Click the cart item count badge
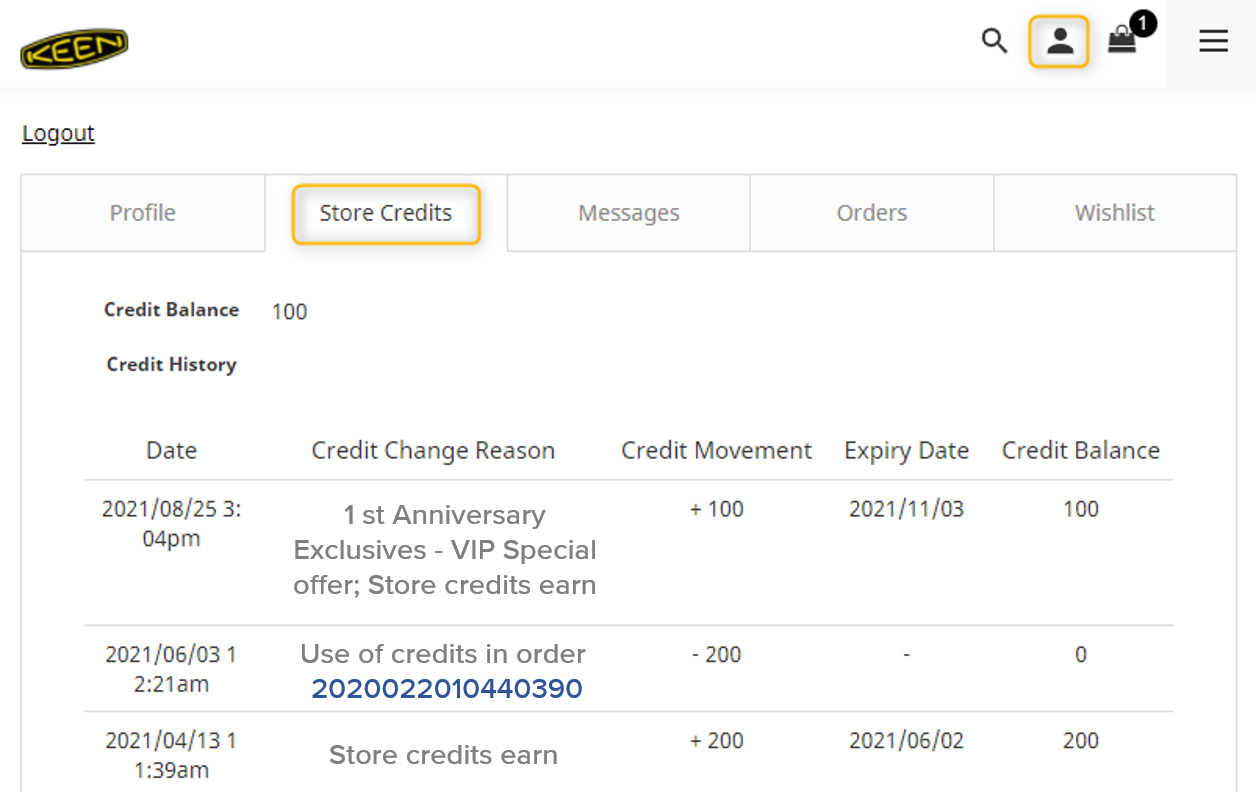The width and height of the screenshot is (1256, 792). click(1142, 23)
